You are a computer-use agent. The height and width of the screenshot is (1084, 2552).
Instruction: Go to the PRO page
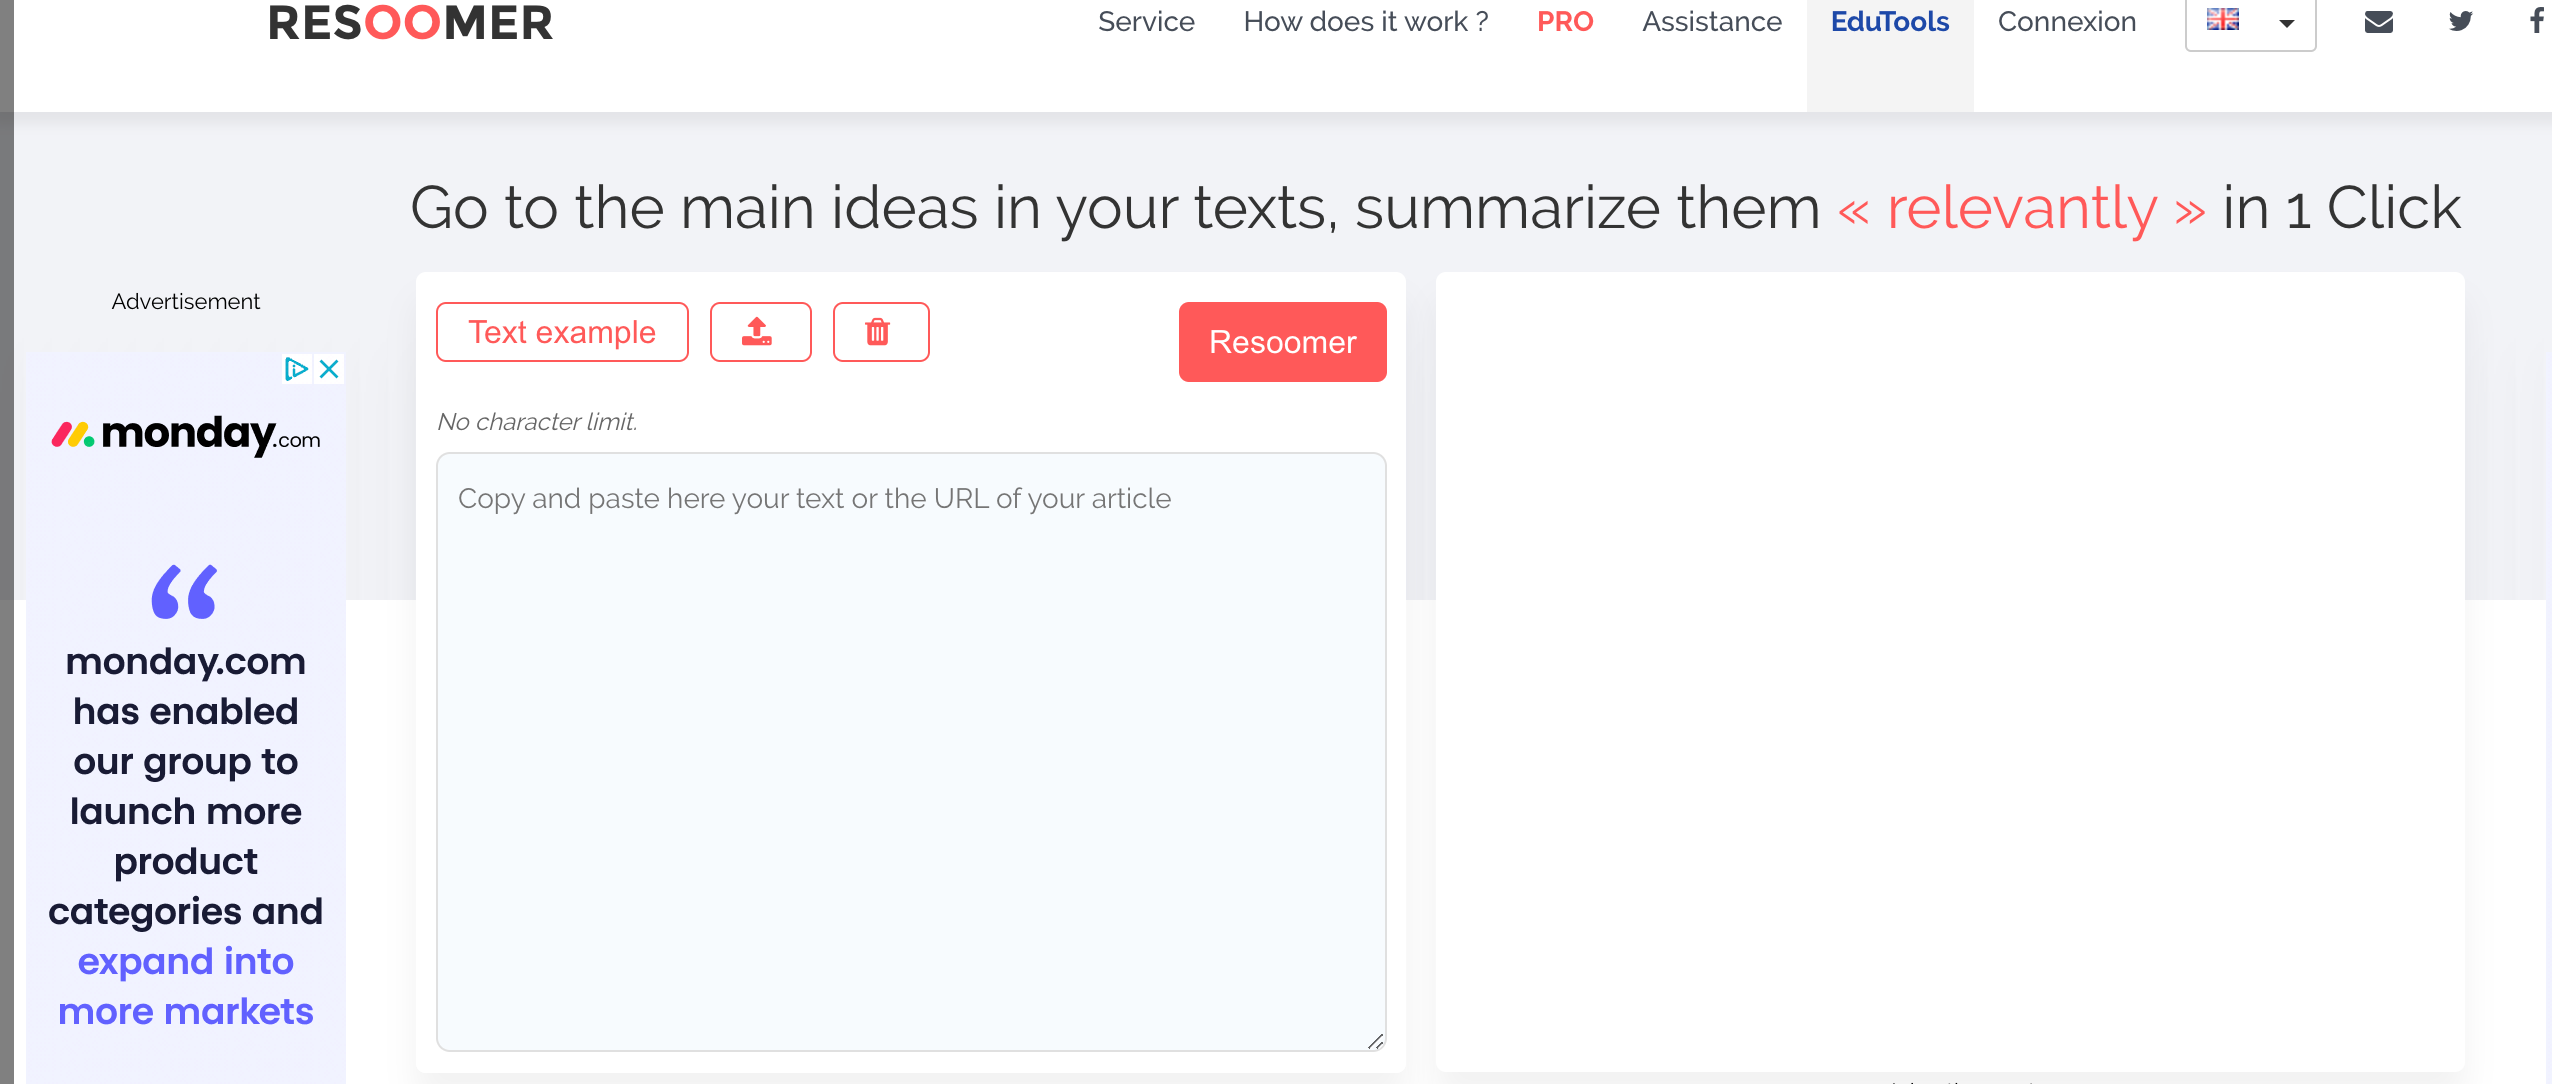pos(1565,22)
